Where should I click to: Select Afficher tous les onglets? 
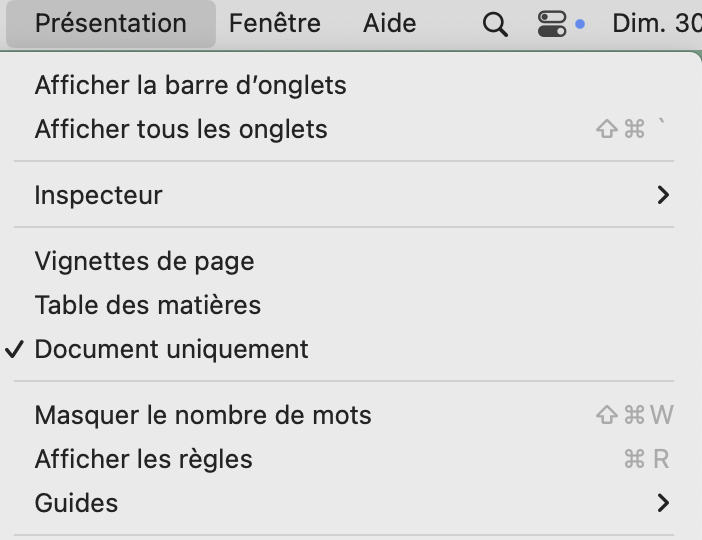coord(181,129)
